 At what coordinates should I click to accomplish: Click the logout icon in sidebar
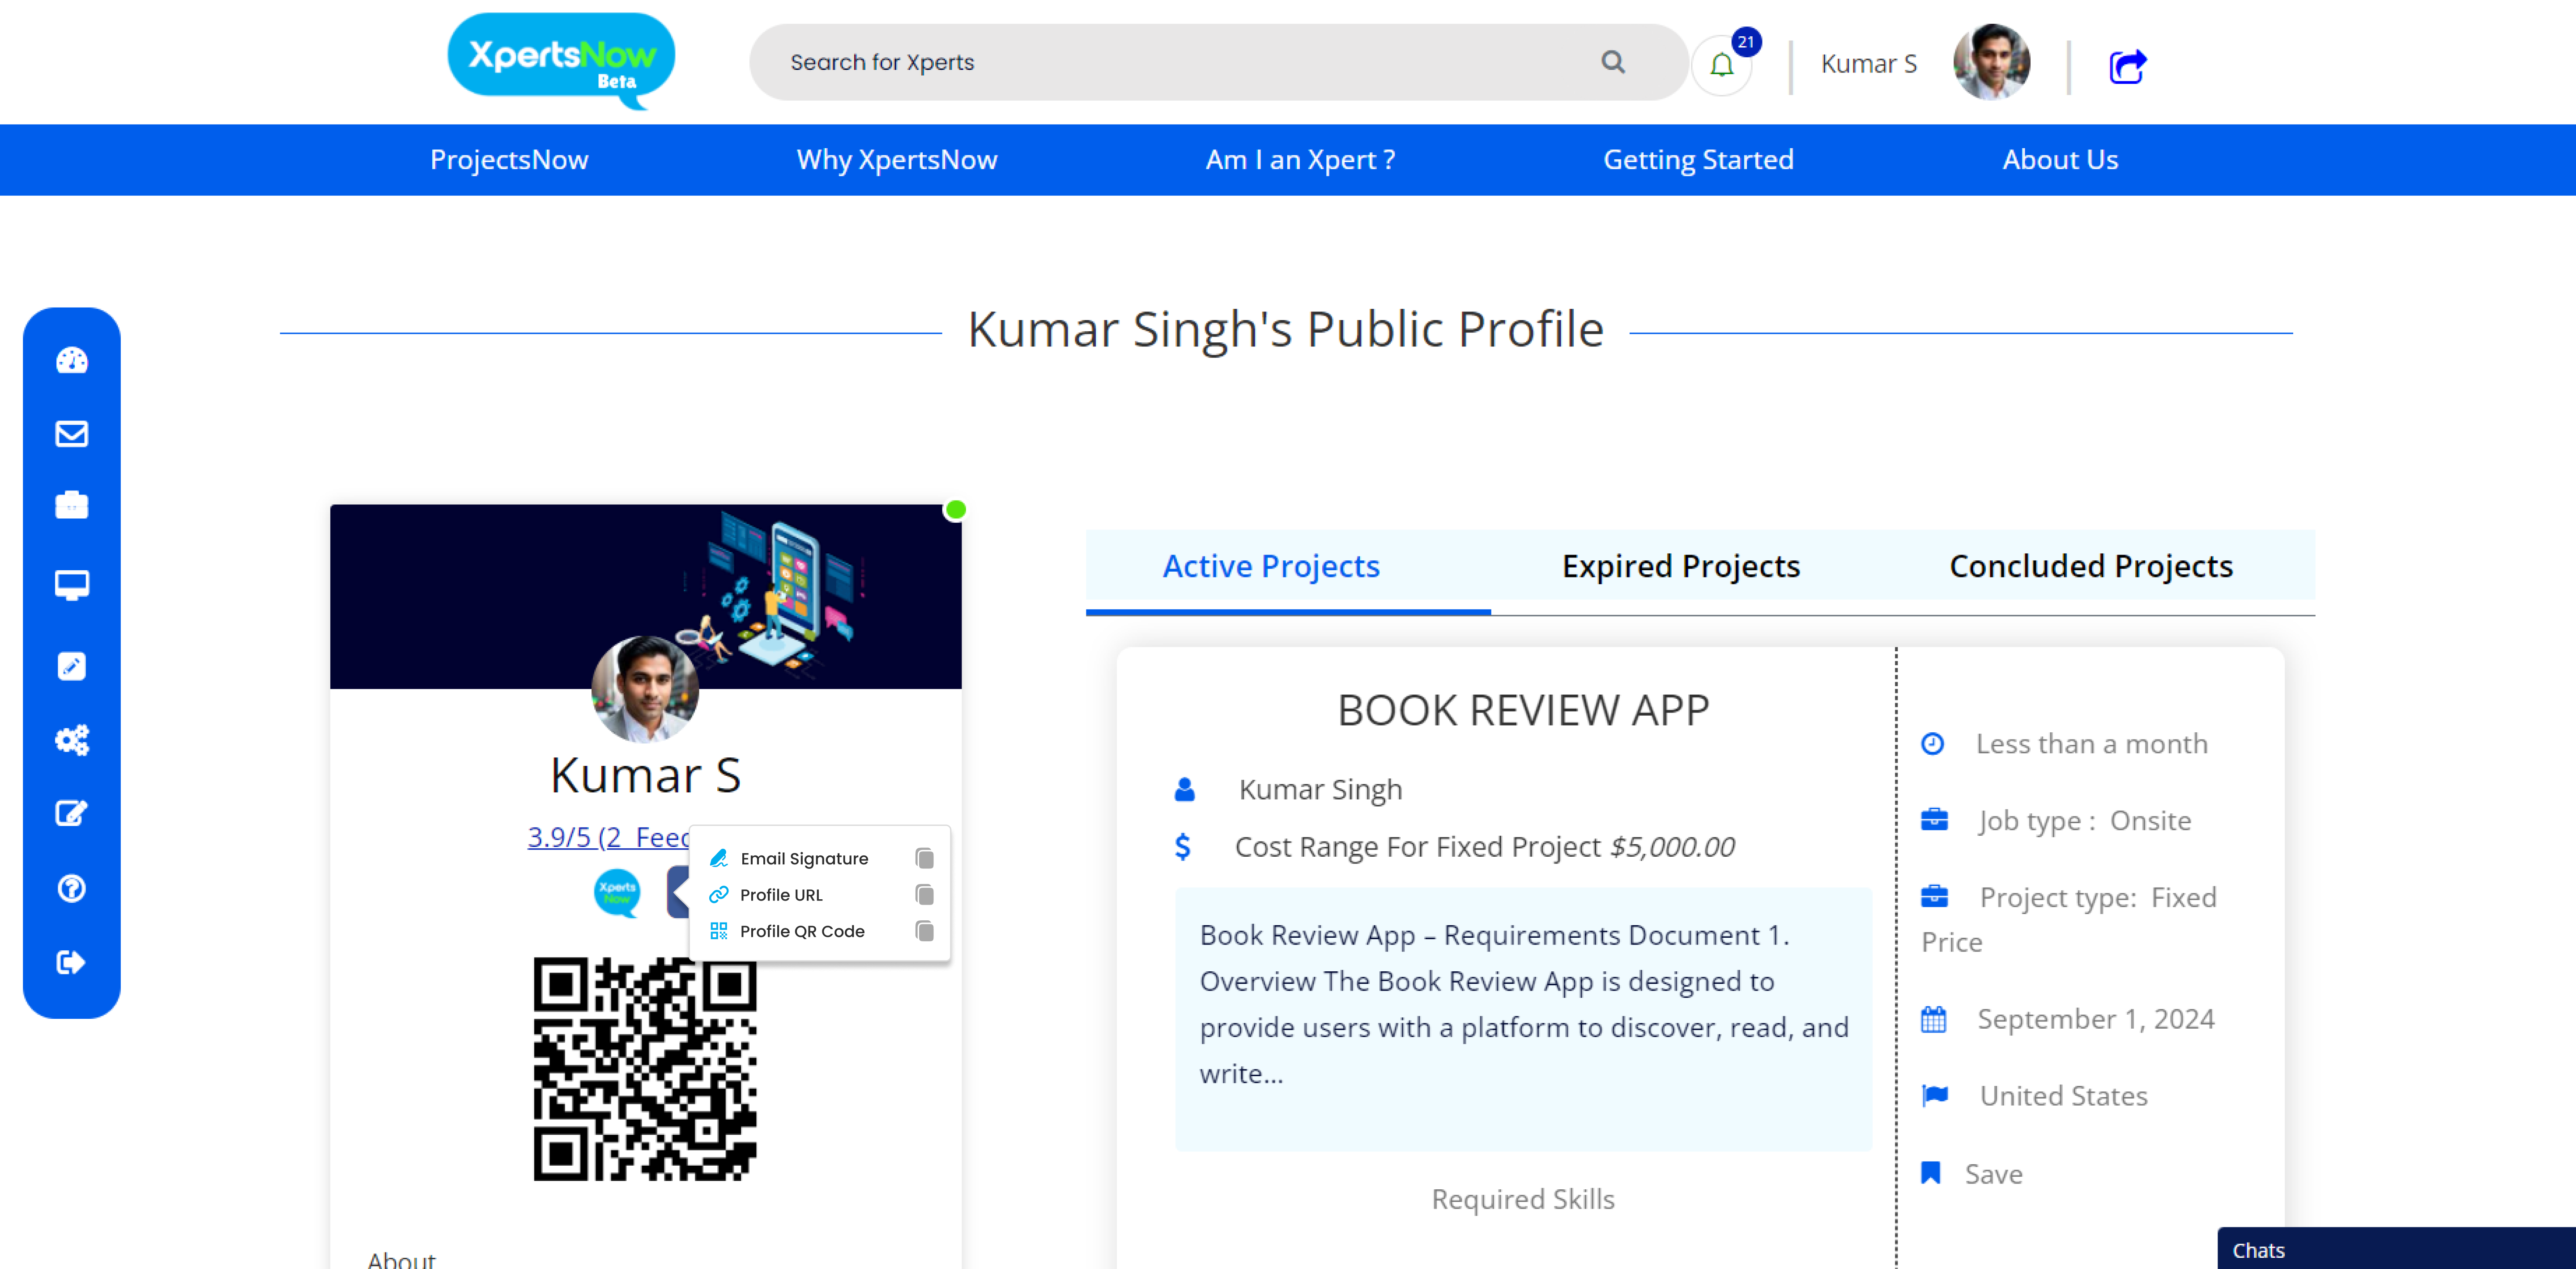coord(72,962)
